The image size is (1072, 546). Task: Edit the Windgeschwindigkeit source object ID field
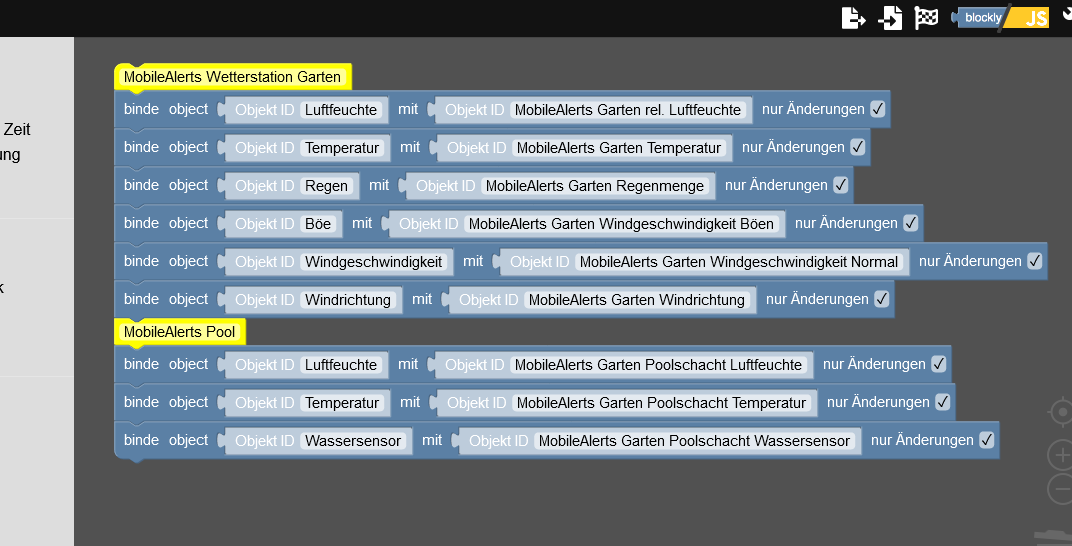(373, 262)
